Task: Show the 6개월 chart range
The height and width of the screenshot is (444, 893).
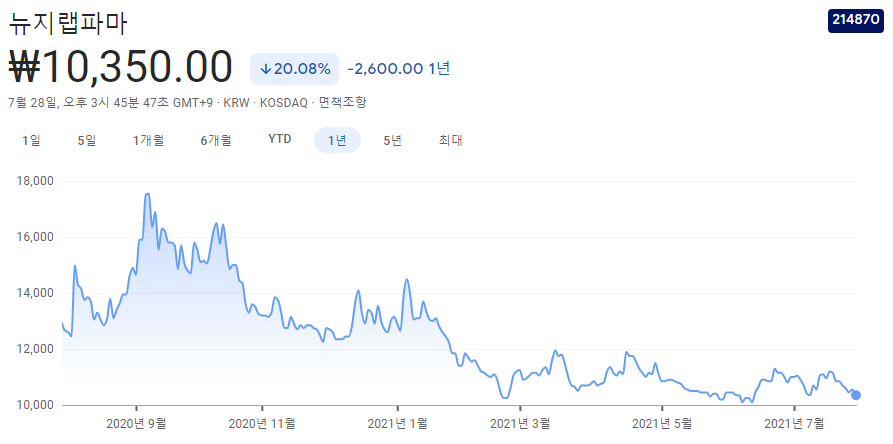Action: 216,140
